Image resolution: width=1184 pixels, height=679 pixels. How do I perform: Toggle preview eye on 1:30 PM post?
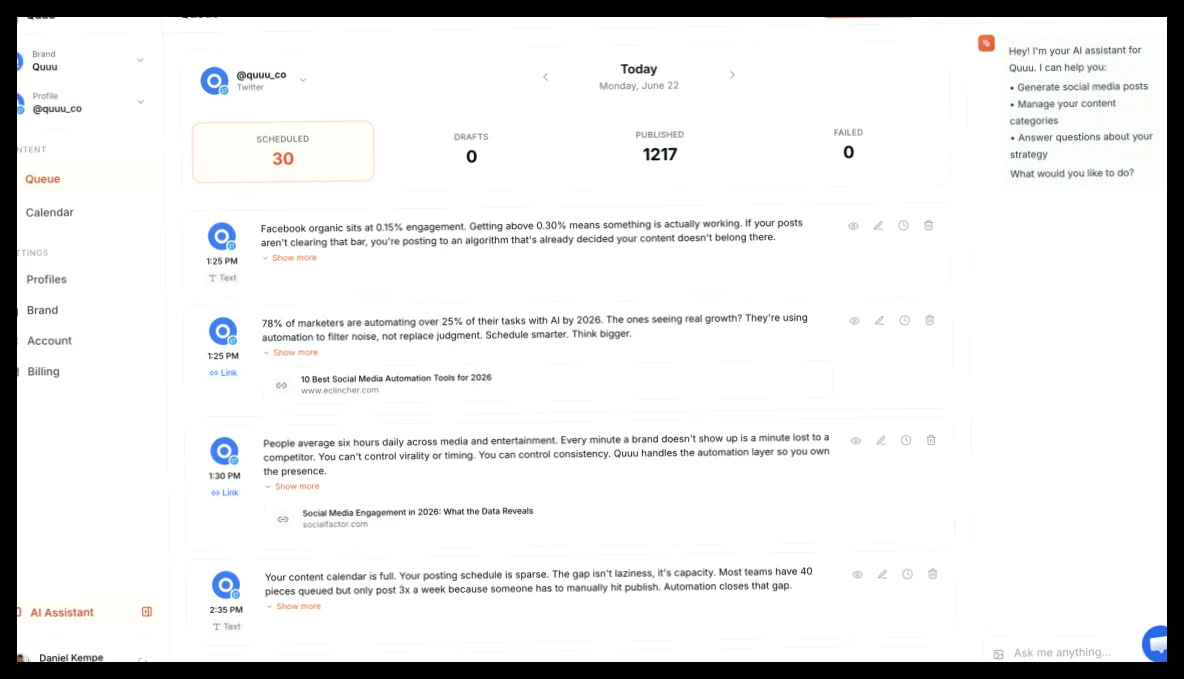click(856, 441)
